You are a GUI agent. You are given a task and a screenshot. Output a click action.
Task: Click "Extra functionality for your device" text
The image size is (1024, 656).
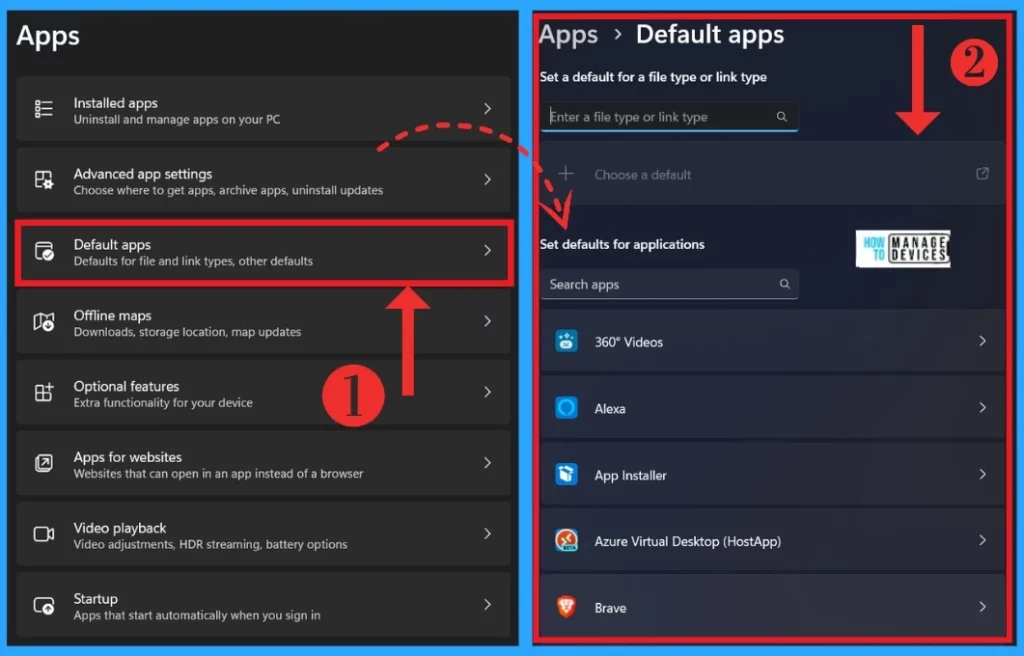163,402
